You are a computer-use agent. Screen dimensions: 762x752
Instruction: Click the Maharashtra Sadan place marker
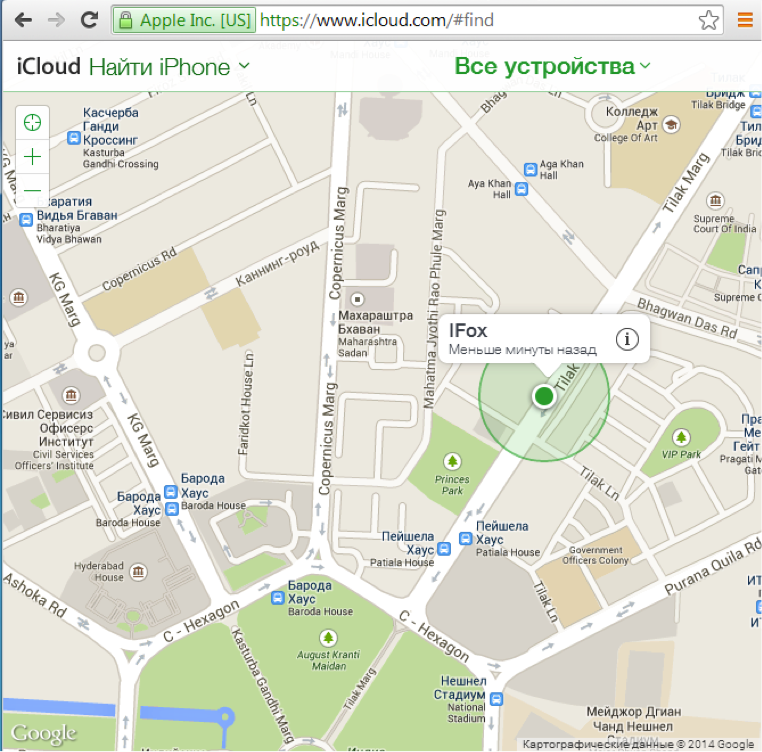pos(357,299)
